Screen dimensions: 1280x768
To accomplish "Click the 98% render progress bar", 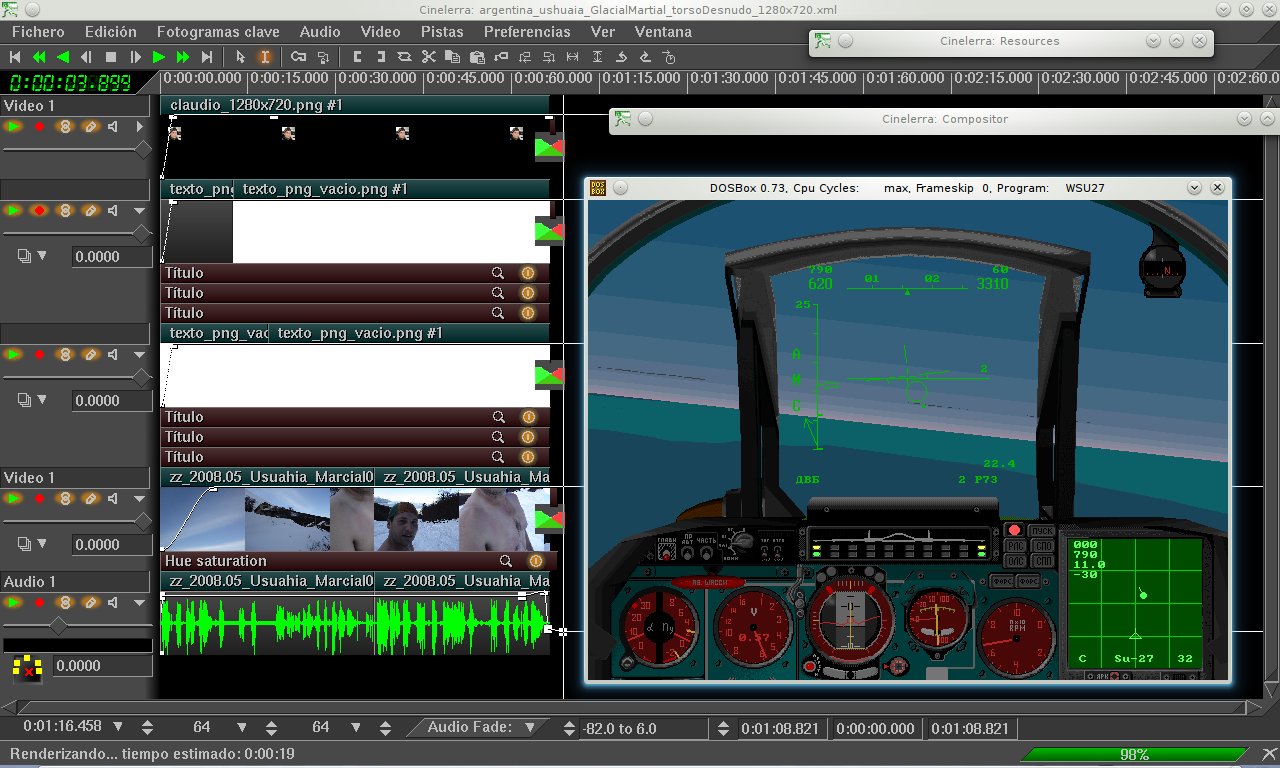I will [1133, 755].
